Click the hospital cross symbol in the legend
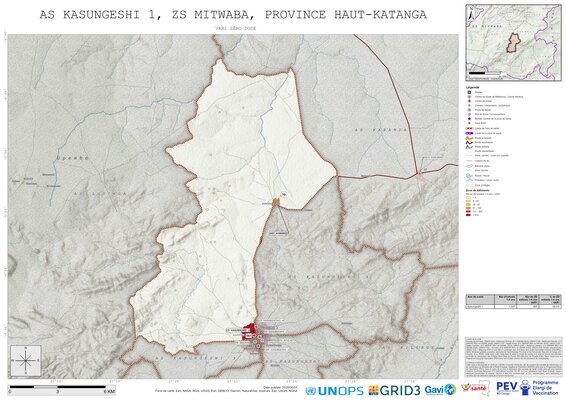 coord(470,92)
